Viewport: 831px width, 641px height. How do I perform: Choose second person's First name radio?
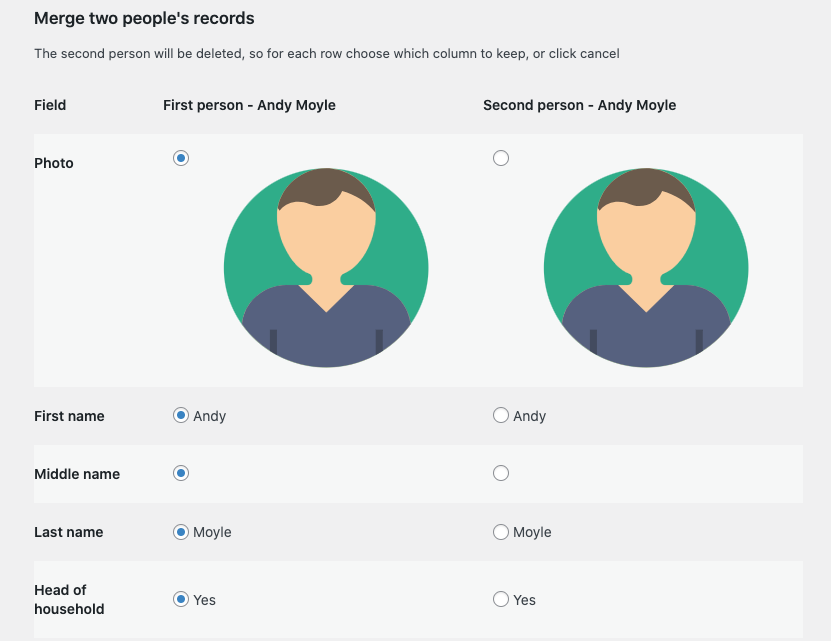[x=501, y=416]
